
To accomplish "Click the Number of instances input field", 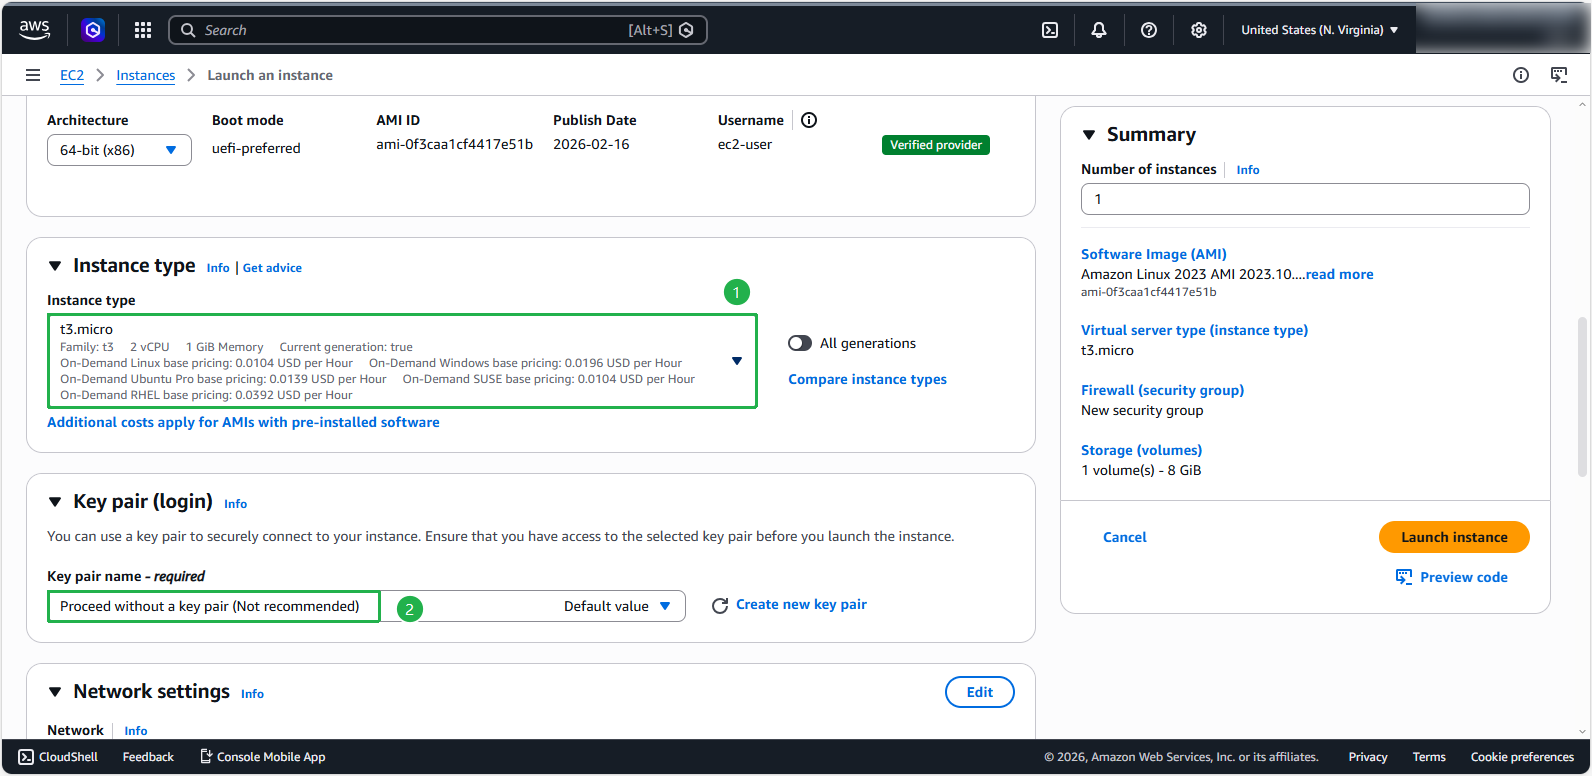I will (x=1305, y=199).
